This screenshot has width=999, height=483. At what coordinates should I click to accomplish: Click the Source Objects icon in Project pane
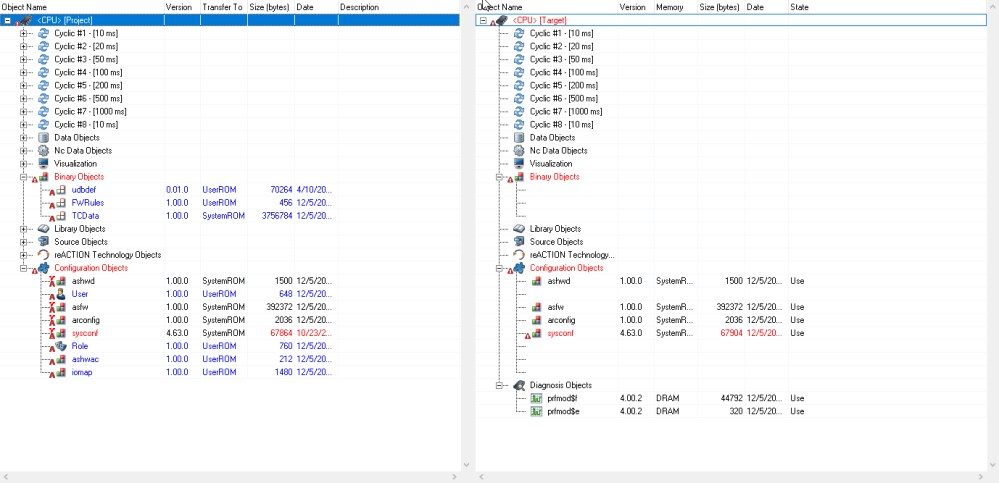coord(43,242)
